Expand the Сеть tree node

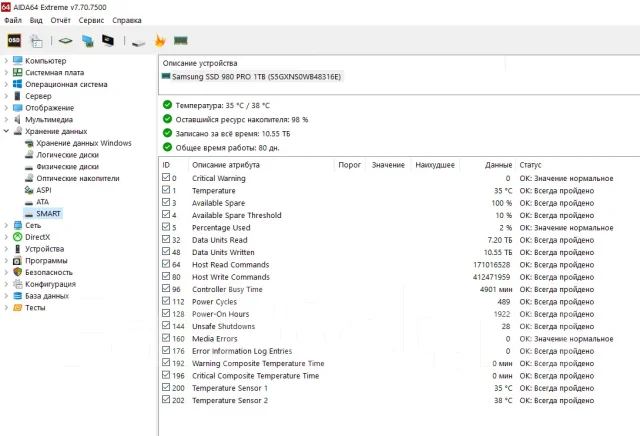tap(6, 225)
